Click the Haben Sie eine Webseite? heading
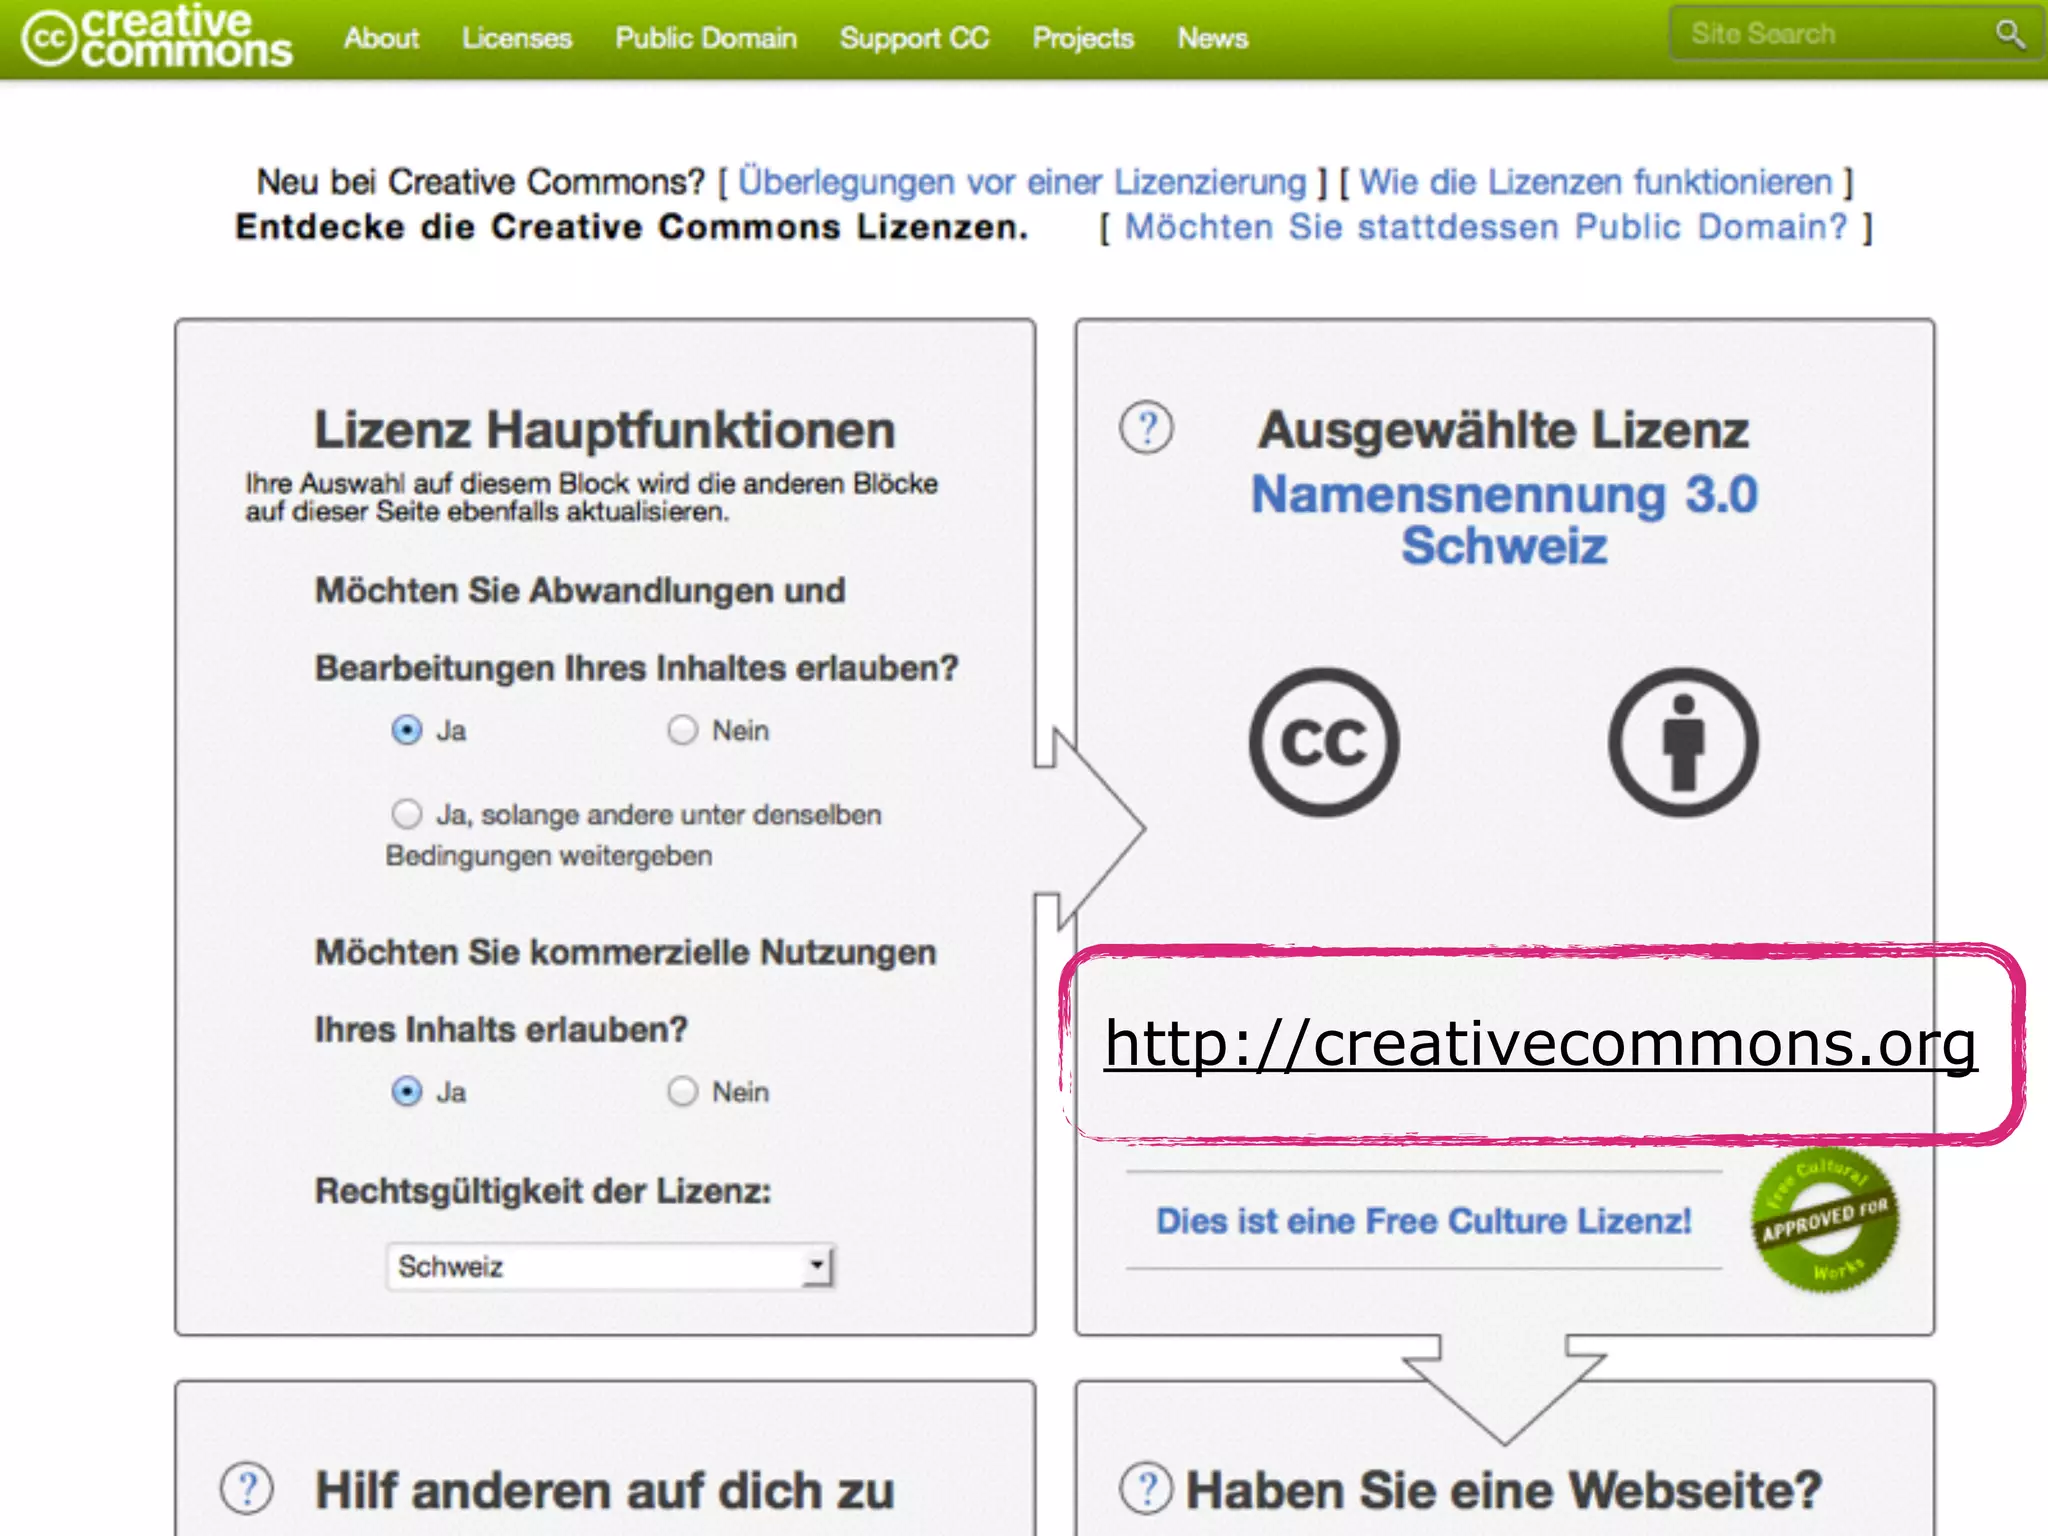 [x=1503, y=1490]
